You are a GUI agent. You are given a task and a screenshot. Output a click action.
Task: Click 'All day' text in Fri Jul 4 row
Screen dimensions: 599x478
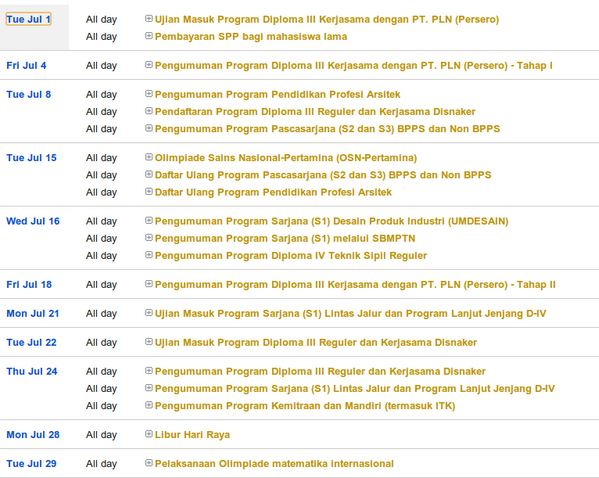click(102, 66)
